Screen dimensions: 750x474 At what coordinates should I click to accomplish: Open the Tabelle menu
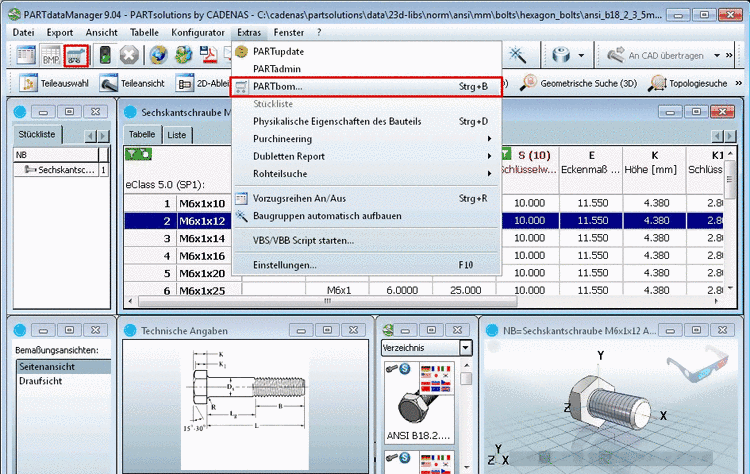144,33
